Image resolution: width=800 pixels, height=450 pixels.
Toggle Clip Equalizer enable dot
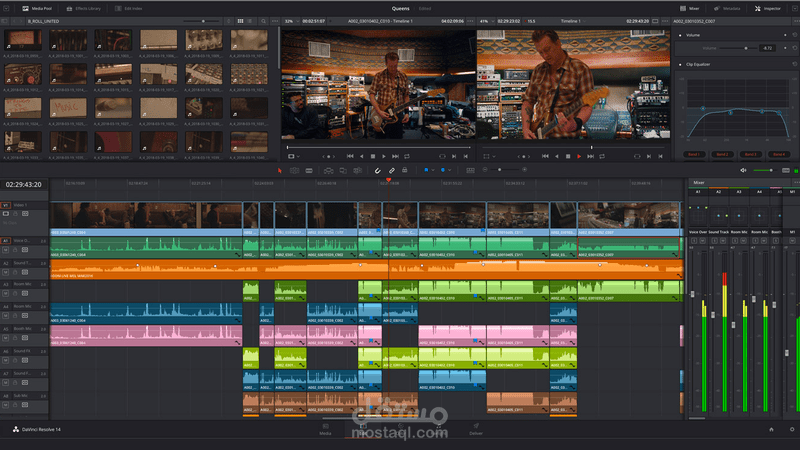680,64
